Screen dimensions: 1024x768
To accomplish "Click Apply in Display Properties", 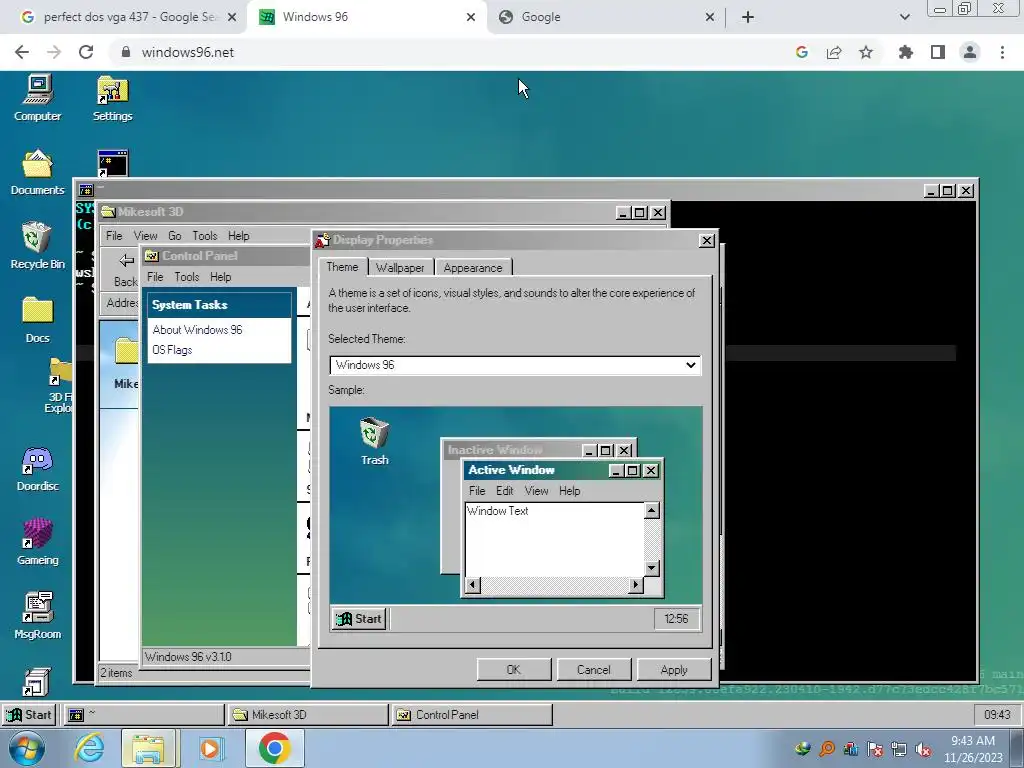I will 674,669.
